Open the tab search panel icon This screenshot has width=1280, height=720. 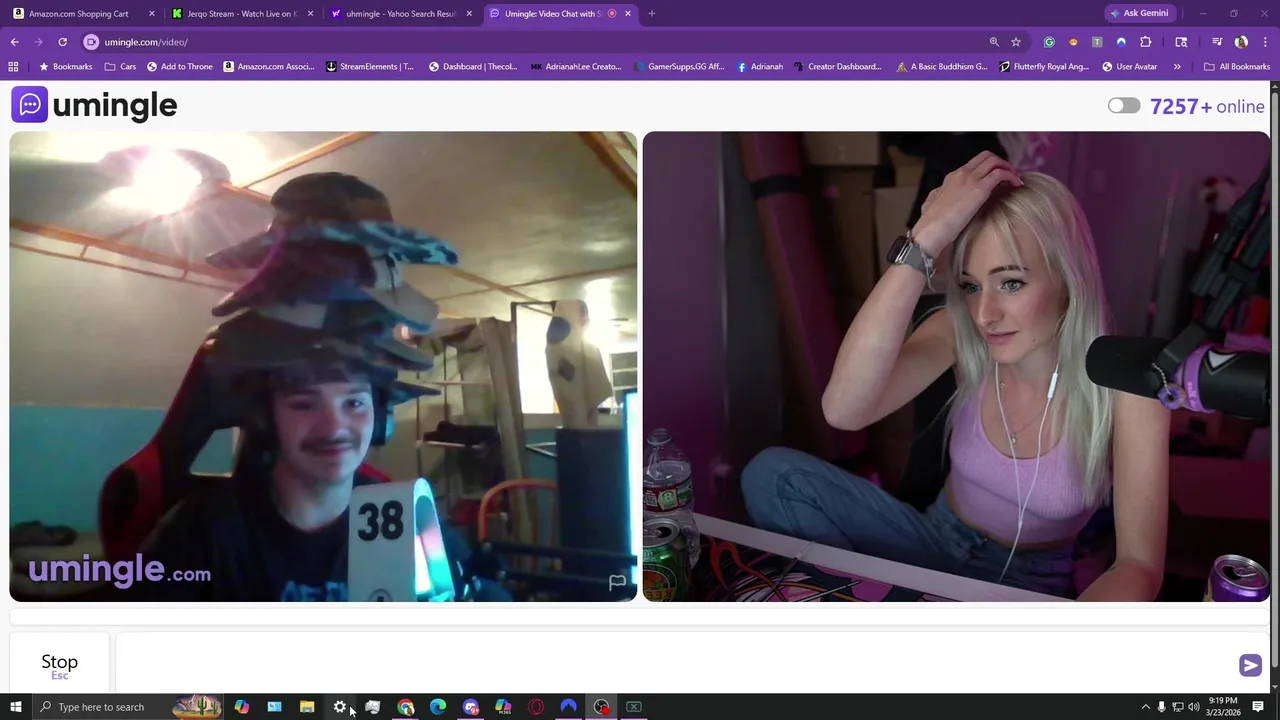coord(1181,42)
